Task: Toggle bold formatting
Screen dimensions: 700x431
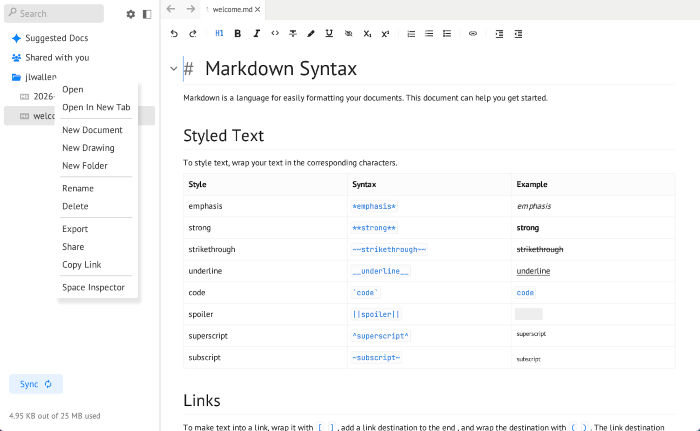Action: [x=238, y=33]
